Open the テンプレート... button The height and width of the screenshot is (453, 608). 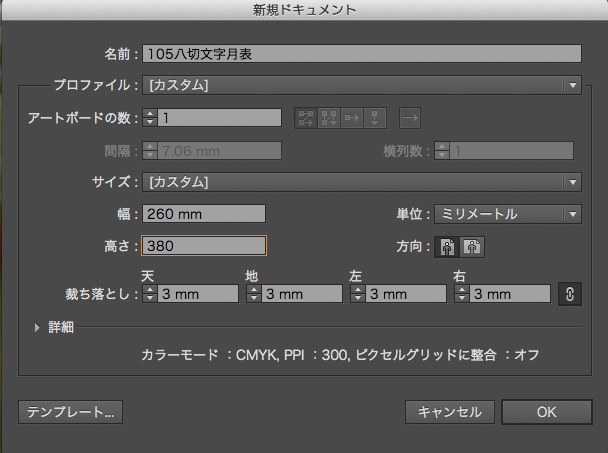pyautogui.click(x=71, y=412)
